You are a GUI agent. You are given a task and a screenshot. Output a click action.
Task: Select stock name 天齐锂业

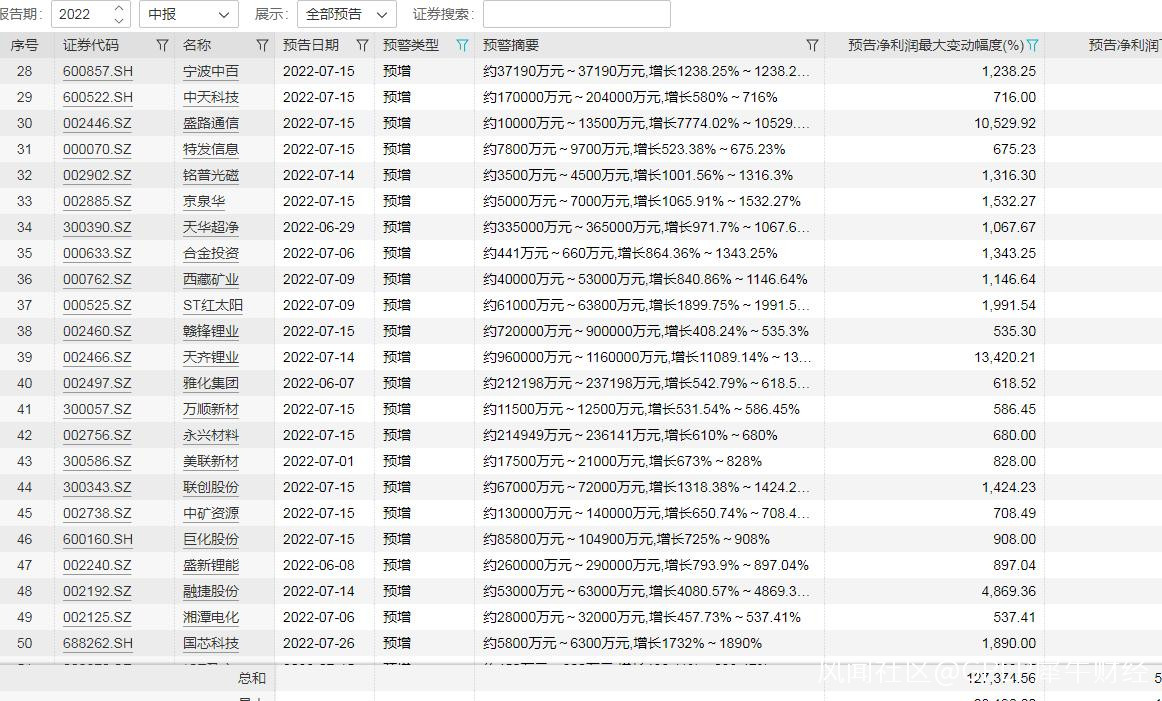click(x=211, y=357)
